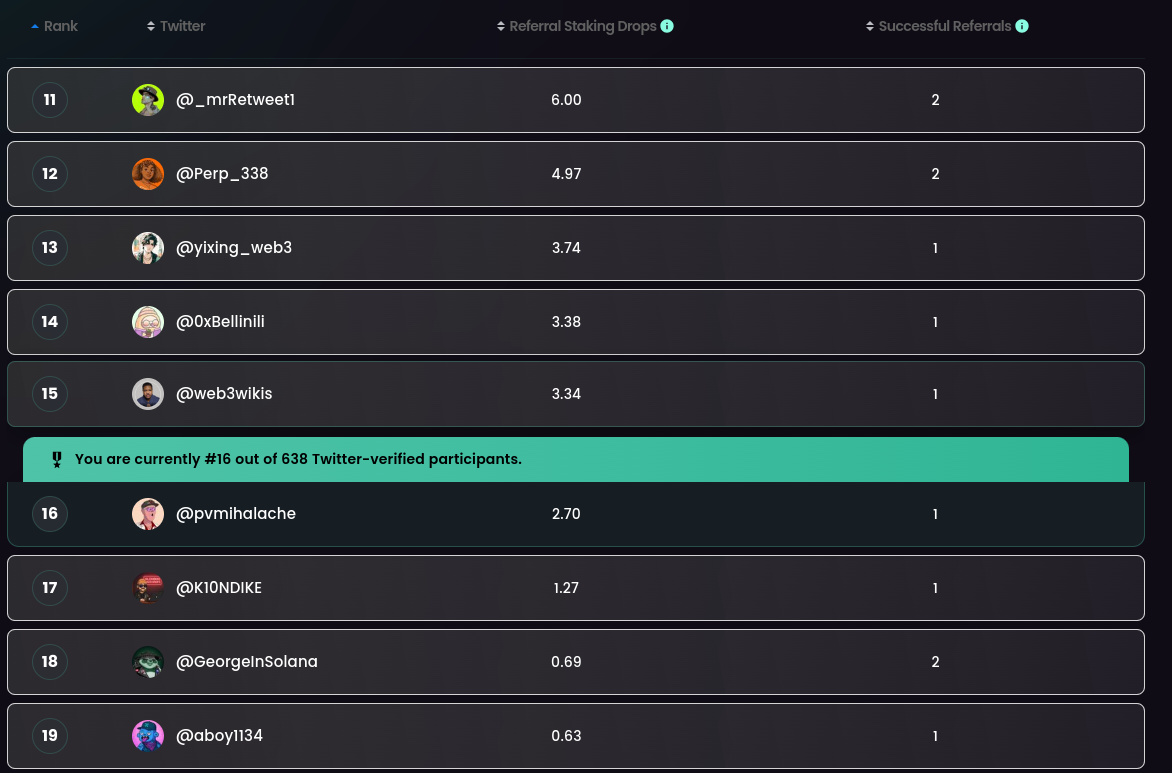Open @_mrRetweet1 Twitter handle
This screenshot has height=773, width=1172.
235,100
